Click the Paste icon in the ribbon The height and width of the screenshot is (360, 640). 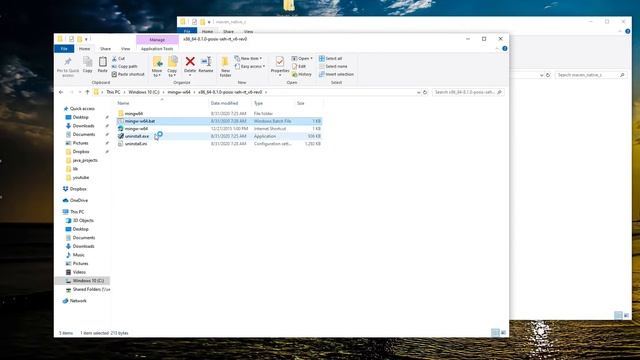click(x=102, y=62)
